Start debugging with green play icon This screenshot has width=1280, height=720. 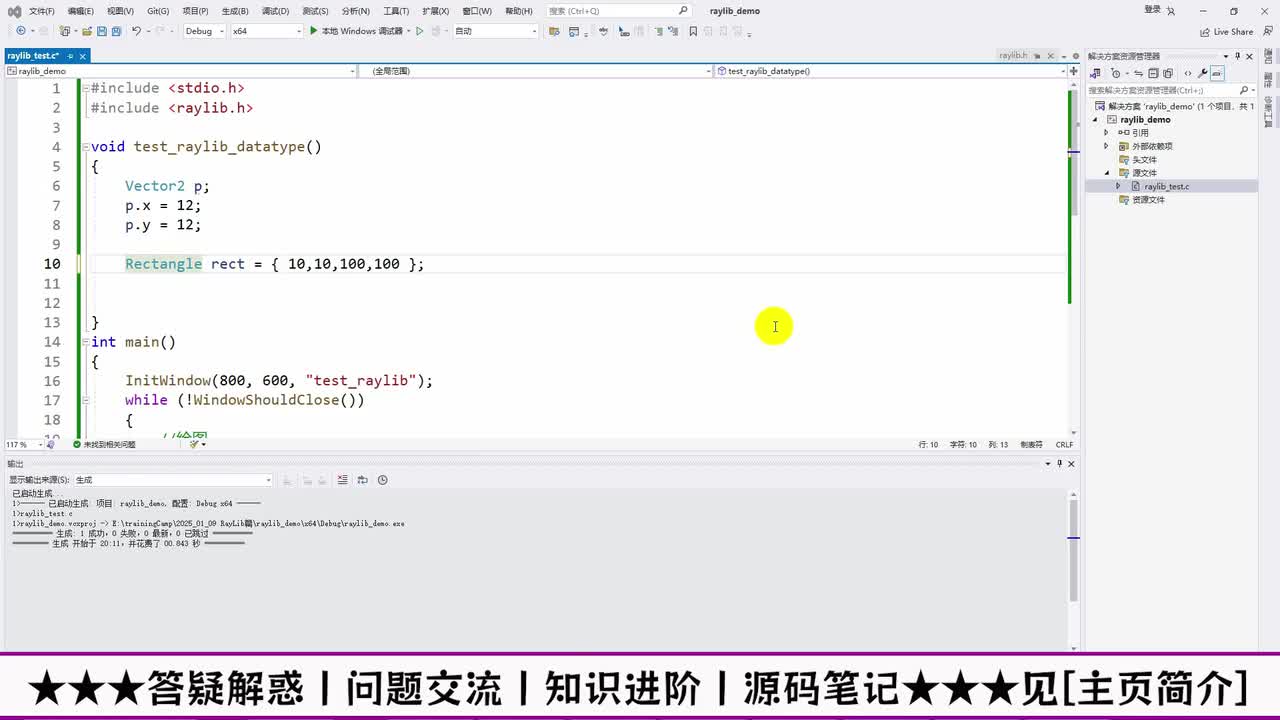coord(313,31)
